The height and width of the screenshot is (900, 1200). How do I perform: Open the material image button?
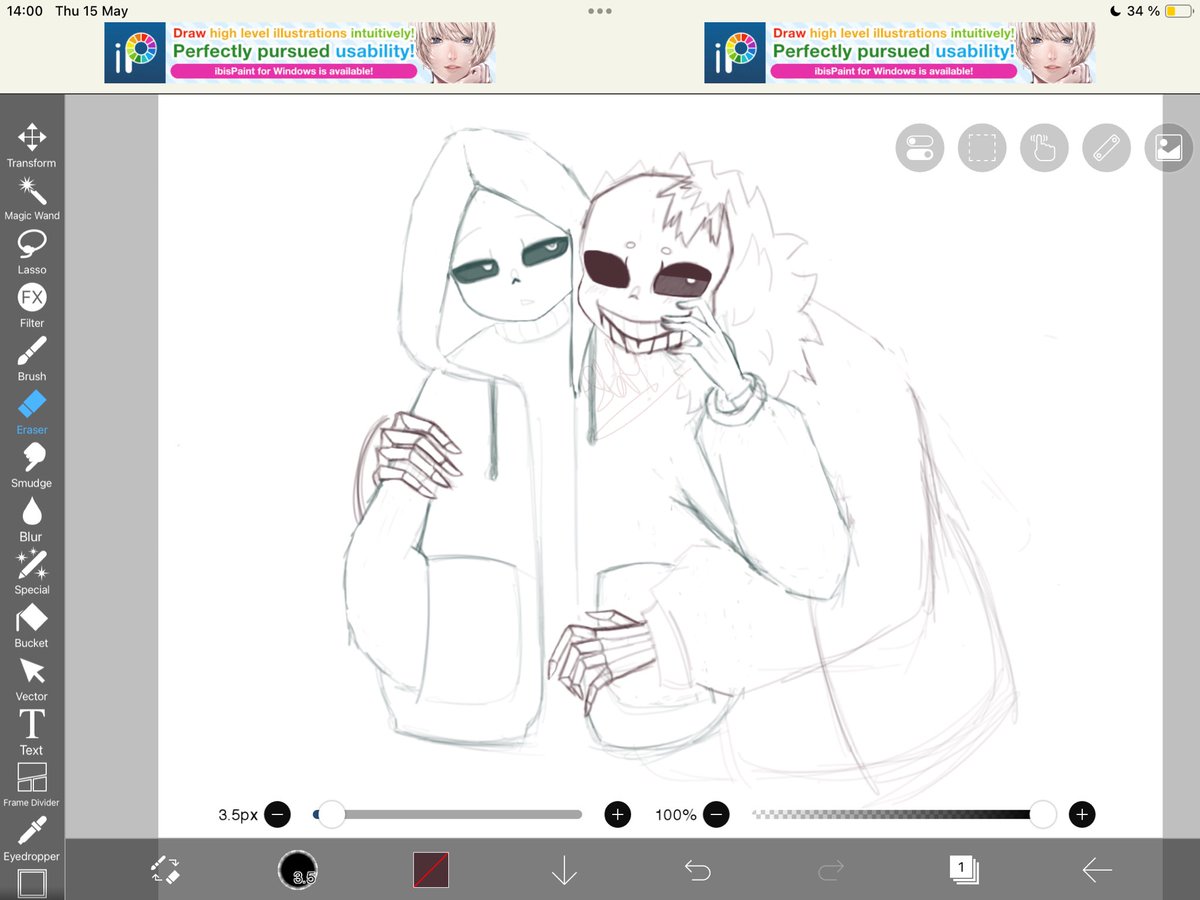(1169, 149)
